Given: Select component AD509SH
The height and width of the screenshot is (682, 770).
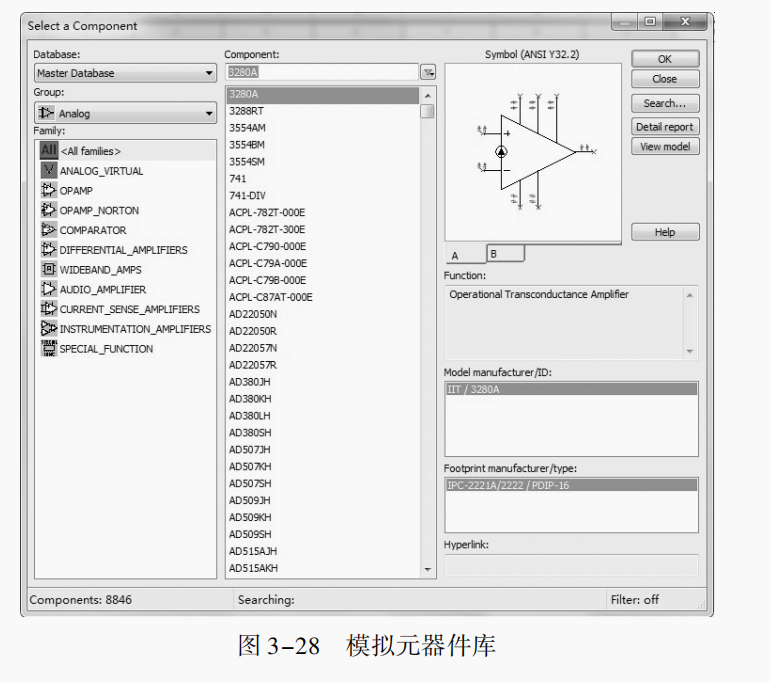Looking at the screenshot, I should pyautogui.click(x=323, y=534).
